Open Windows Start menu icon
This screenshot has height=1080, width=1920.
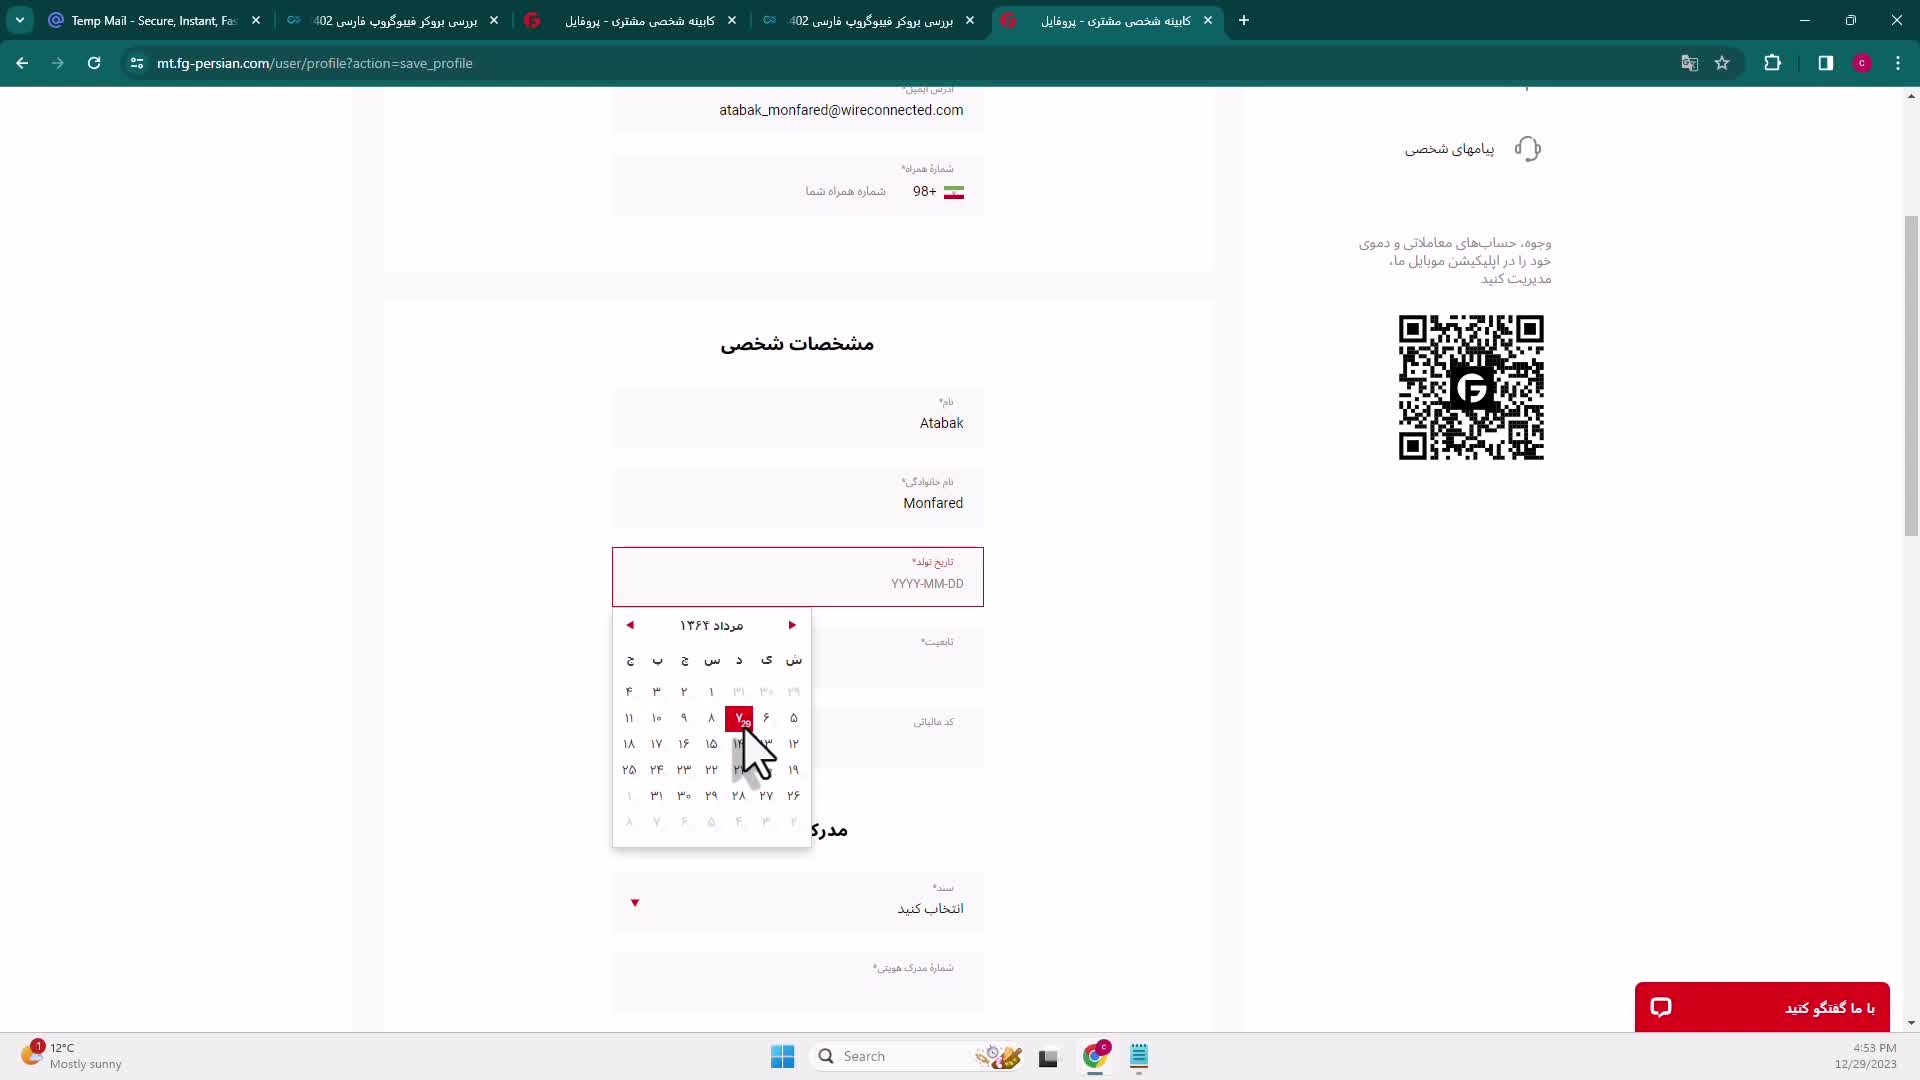[782, 1056]
